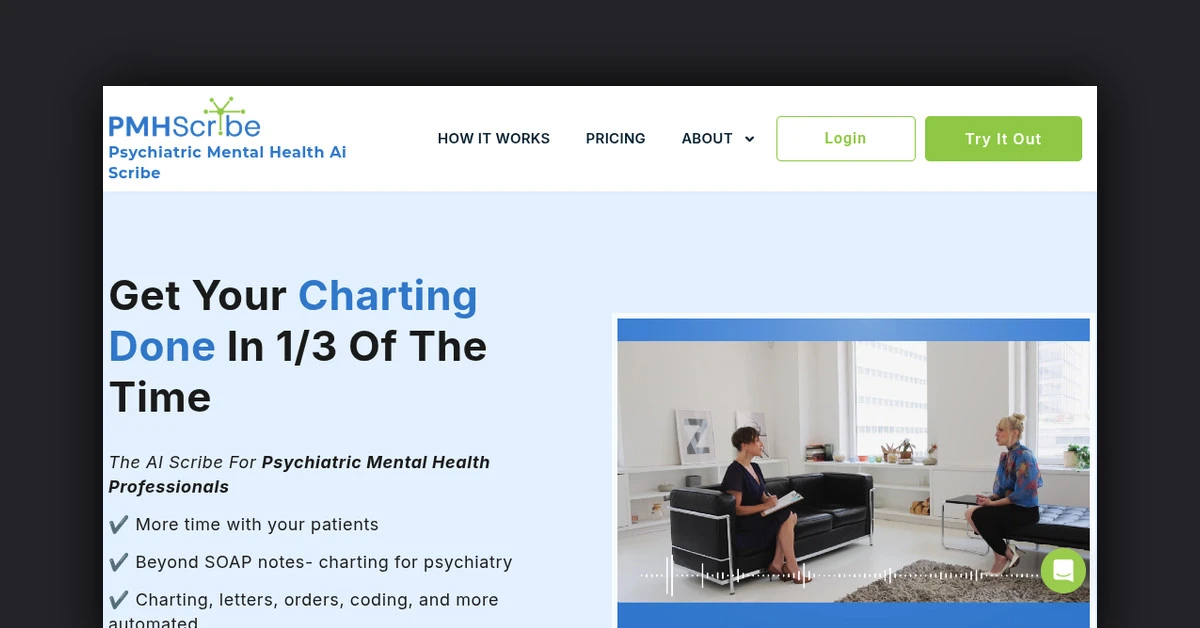Viewport: 1200px width, 628px height.
Task: Click the AI Scribe For Psychiatric subtitle
Action: coord(299,474)
